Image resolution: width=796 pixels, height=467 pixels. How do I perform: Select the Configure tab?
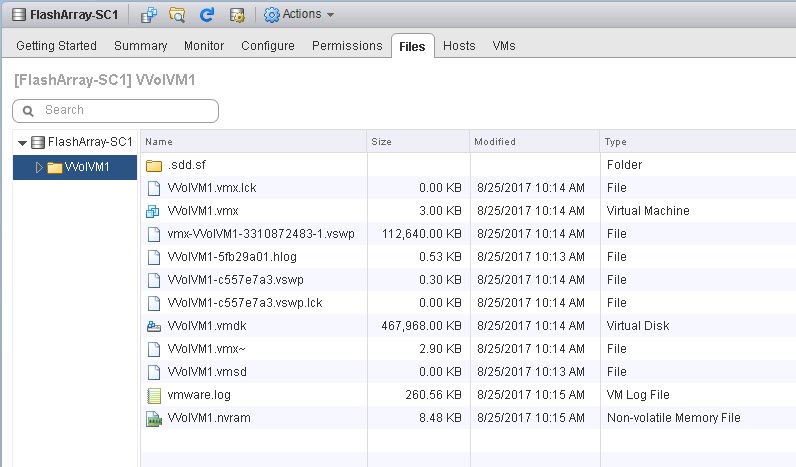click(x=268, y=46)
